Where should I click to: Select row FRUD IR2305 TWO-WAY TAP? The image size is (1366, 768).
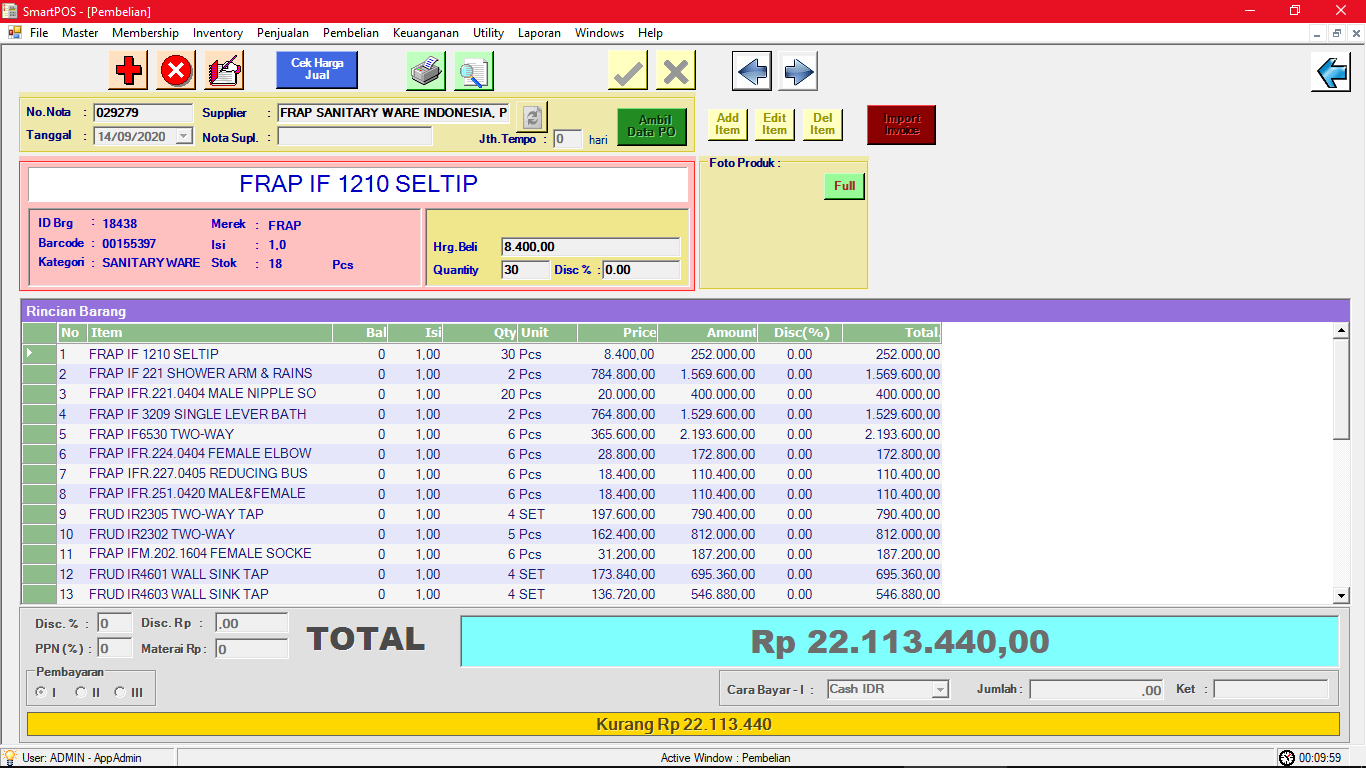click(482, 514)
